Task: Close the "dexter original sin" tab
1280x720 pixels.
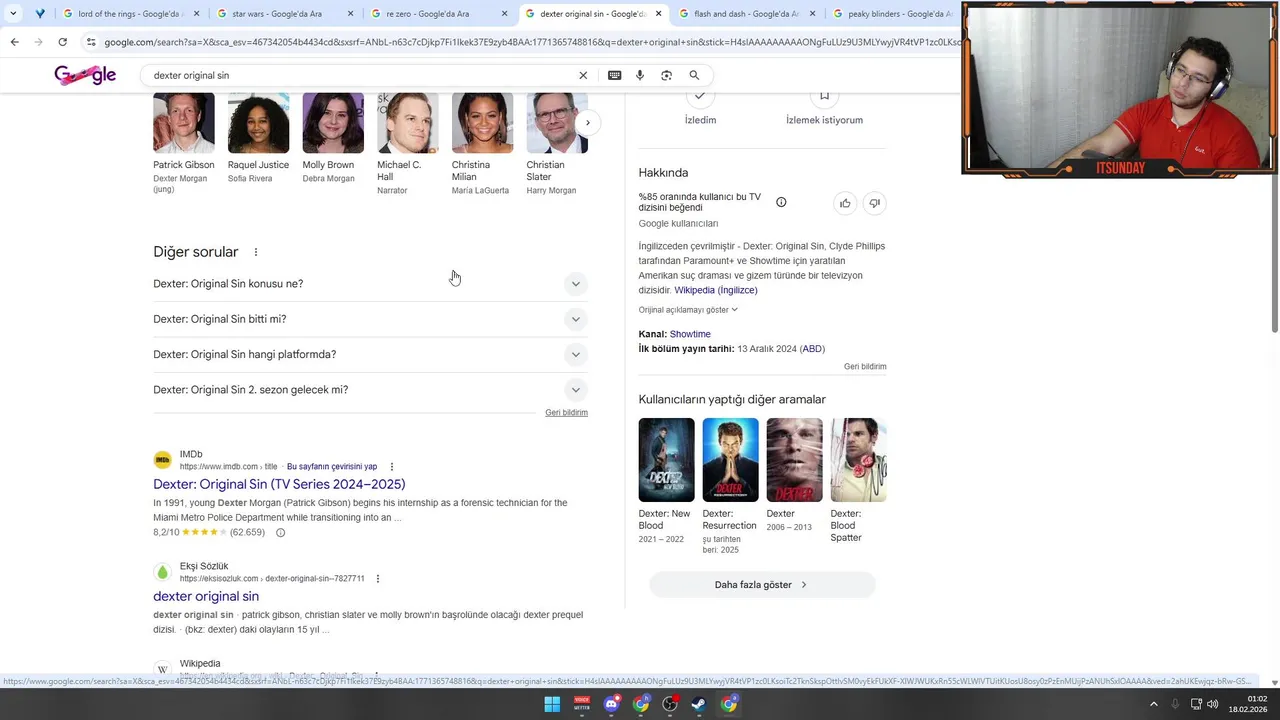Action: [x=658, y=14]
